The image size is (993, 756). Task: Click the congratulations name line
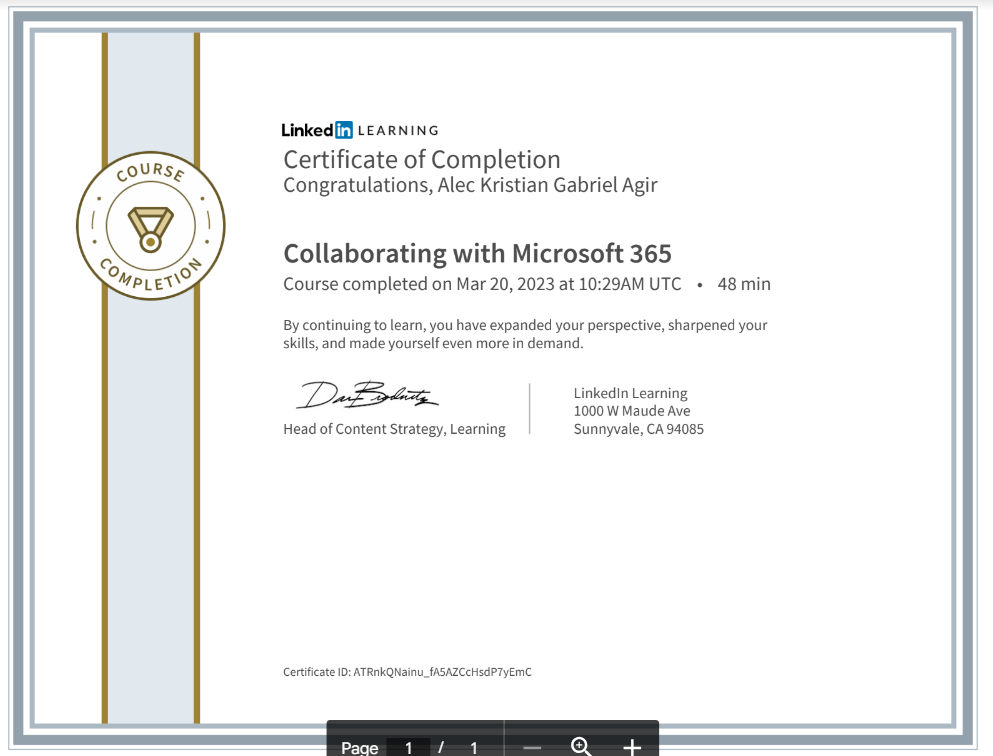(470, 185)
